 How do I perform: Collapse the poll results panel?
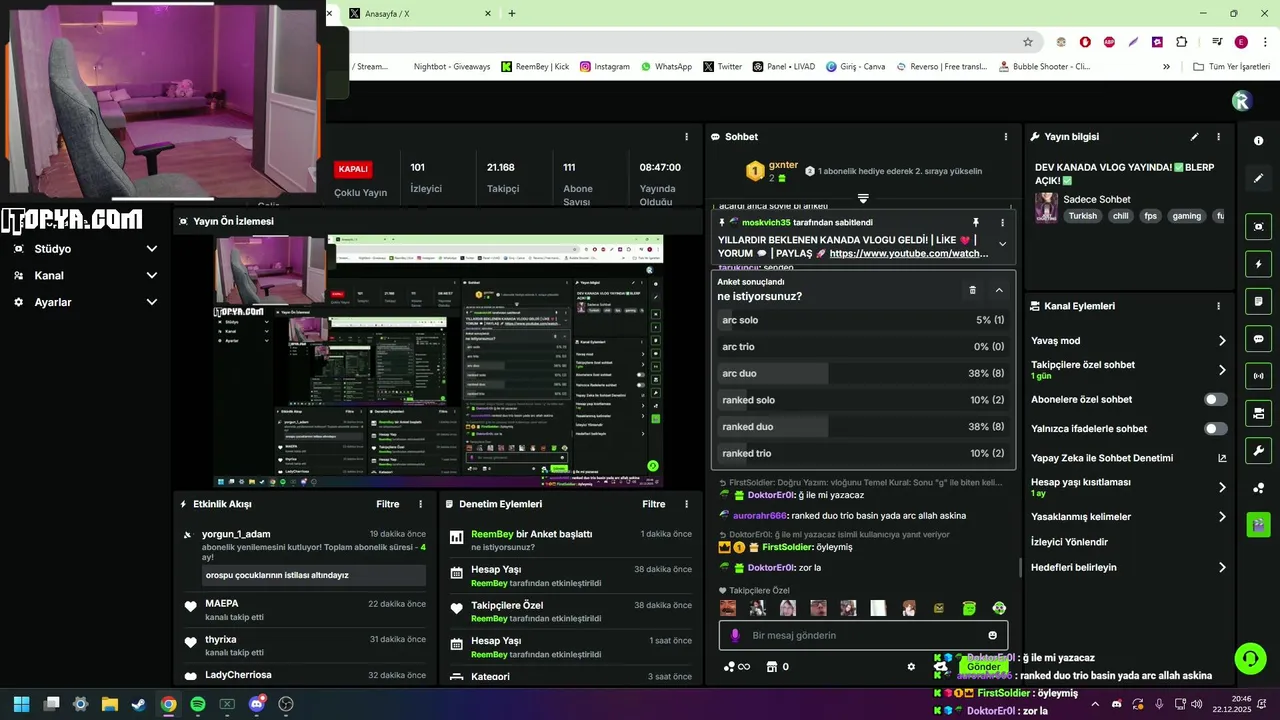click(998, 290)
